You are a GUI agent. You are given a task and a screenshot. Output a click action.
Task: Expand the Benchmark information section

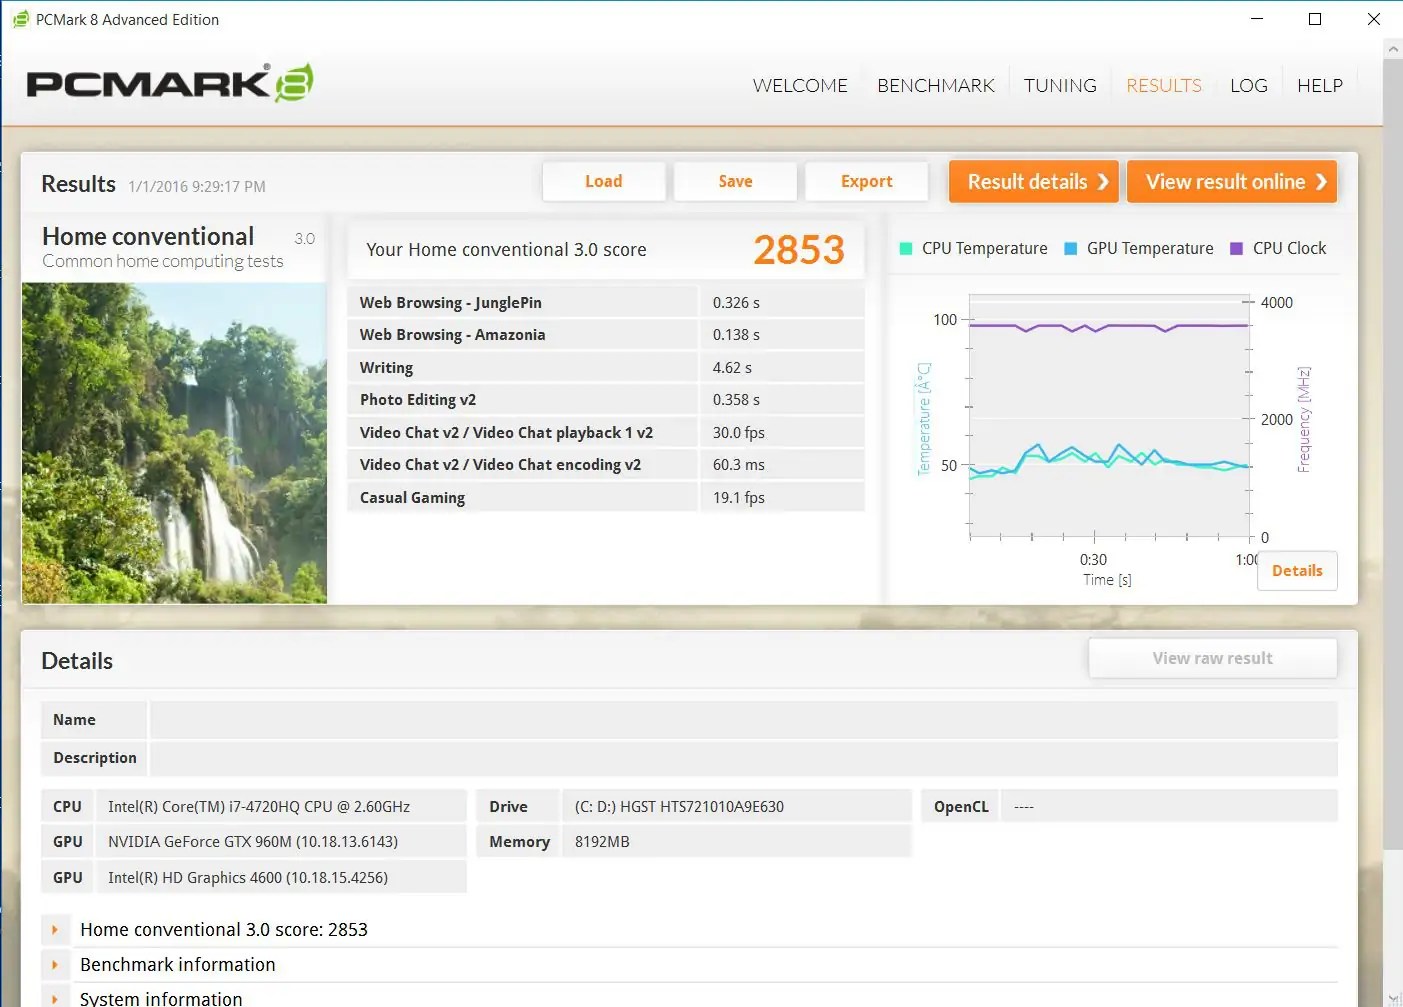click(55, 965)
